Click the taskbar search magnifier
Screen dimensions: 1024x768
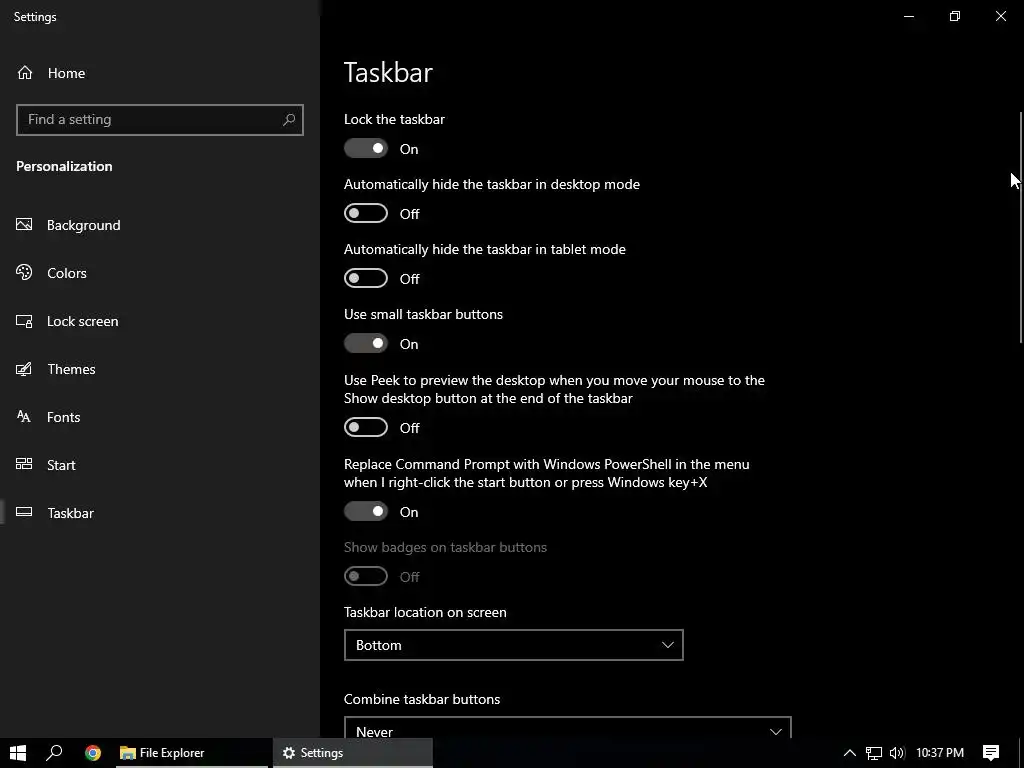(x=54, y=753)
